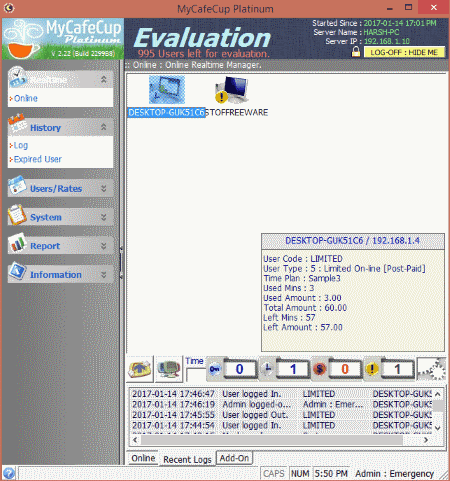Select the LISTOFFREEWARE computer with warning icon

(x=231, y=90)
